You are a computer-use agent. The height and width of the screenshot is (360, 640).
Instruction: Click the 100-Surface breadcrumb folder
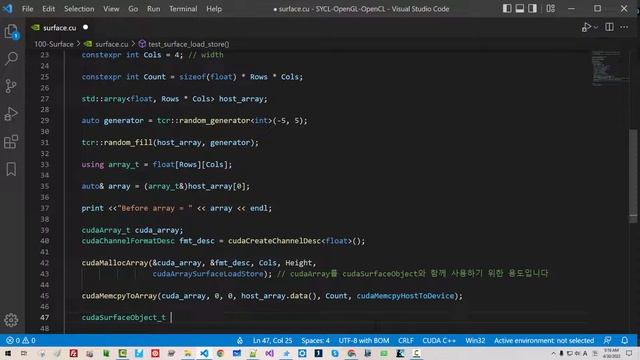(x=53, y=44)
